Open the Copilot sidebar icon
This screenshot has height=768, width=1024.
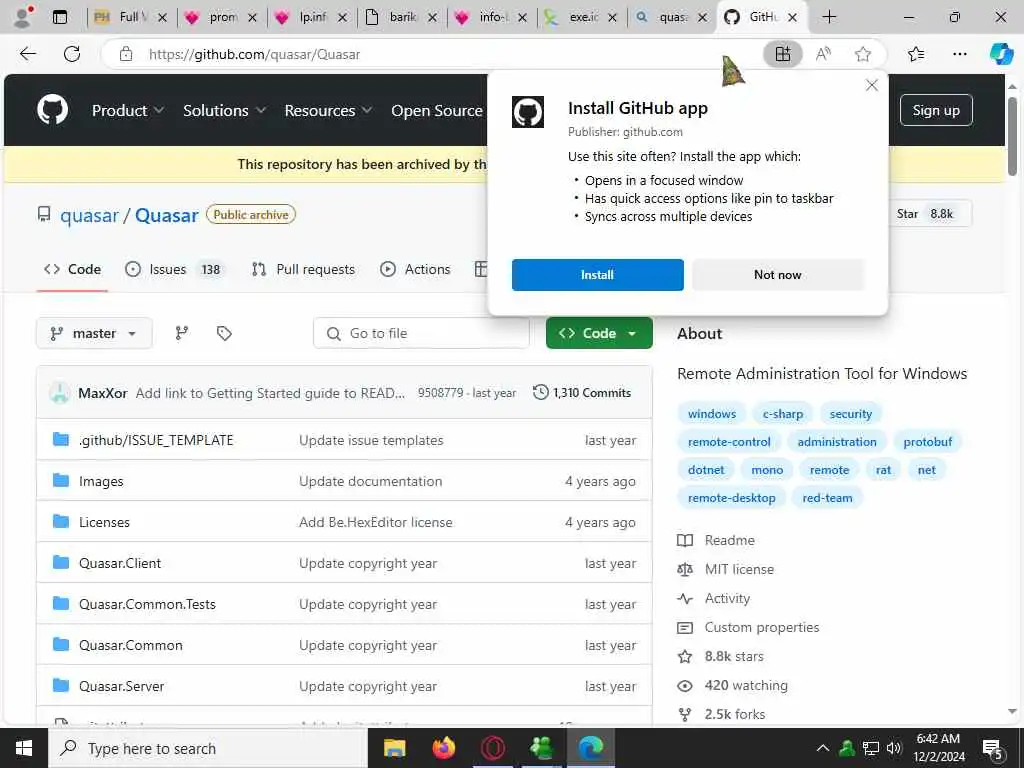[x=1001, y=54]
